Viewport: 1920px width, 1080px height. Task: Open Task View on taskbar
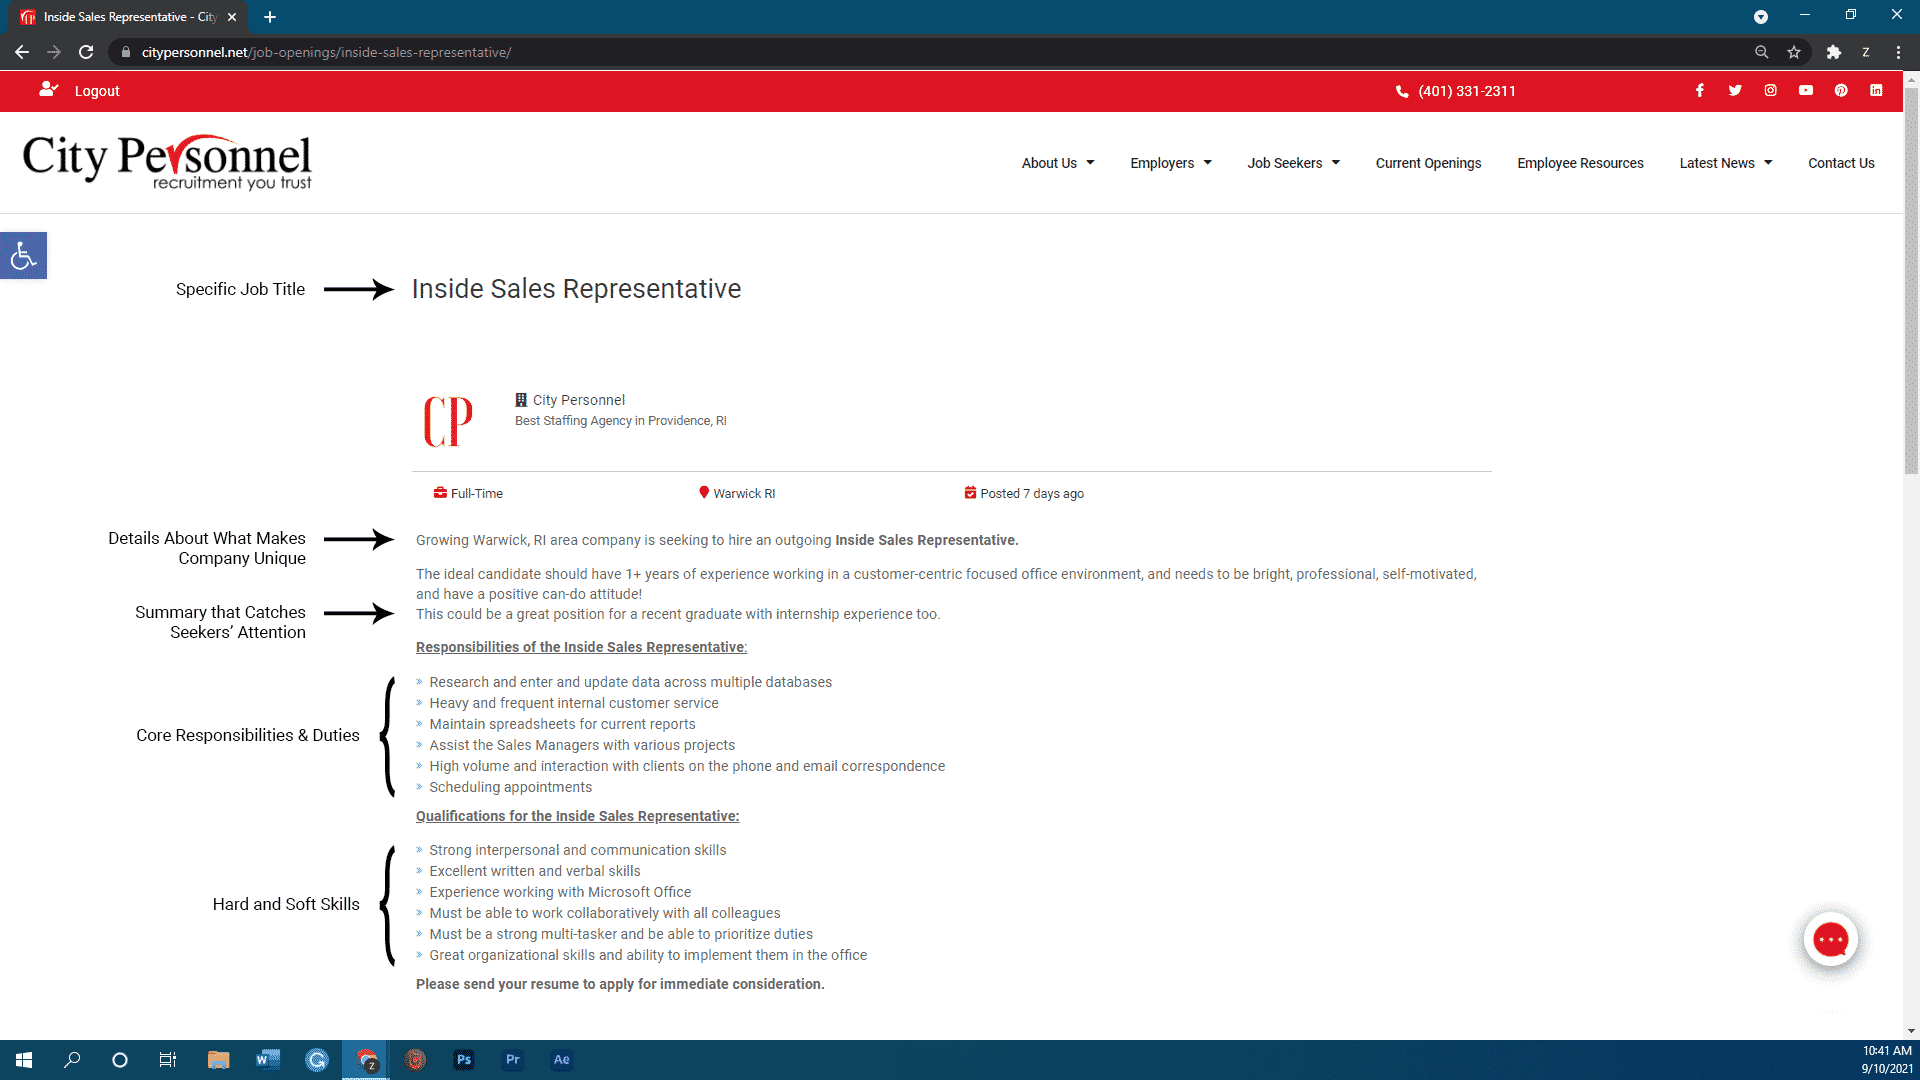pos(168,1060)
